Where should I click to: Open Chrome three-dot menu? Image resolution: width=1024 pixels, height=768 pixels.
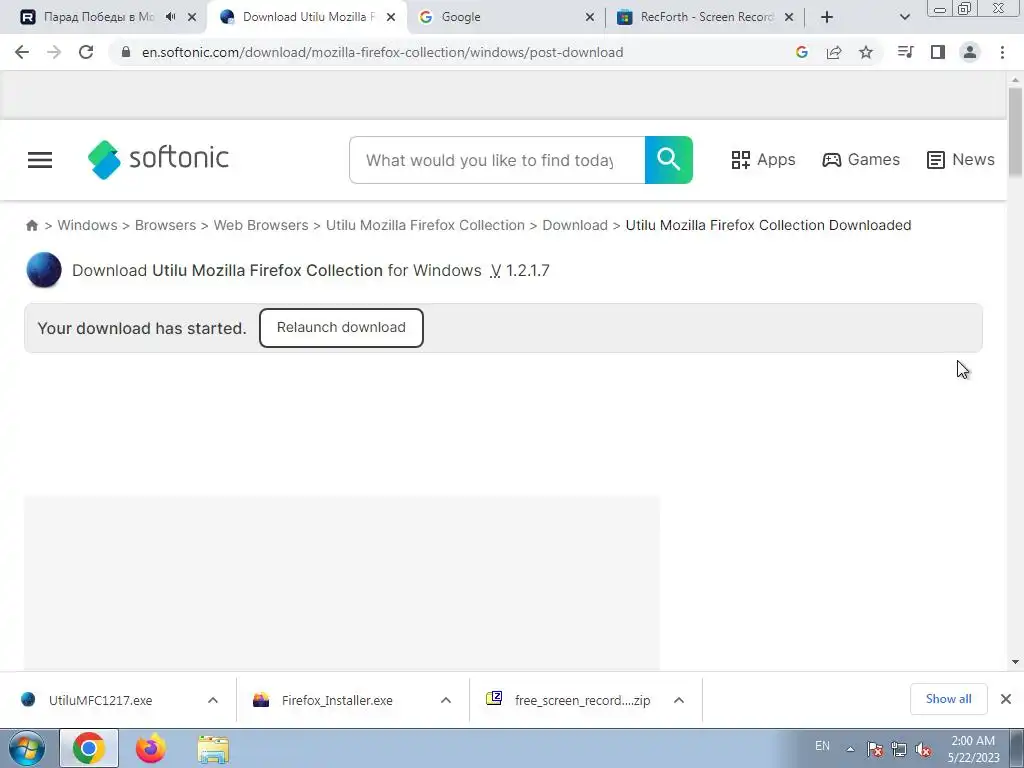(x=1002, y=52)
